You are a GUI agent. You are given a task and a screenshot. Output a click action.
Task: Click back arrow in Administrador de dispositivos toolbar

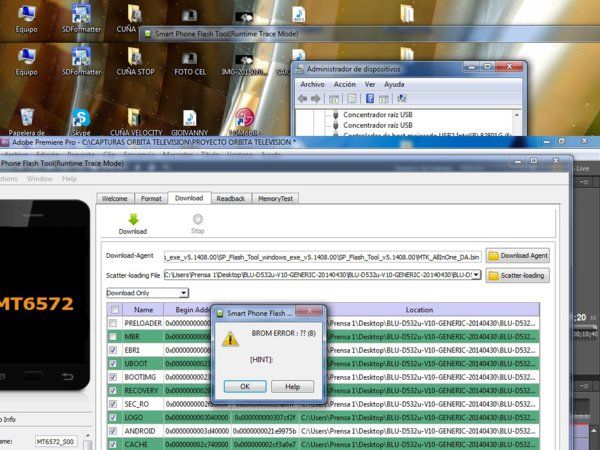point(302,99)
